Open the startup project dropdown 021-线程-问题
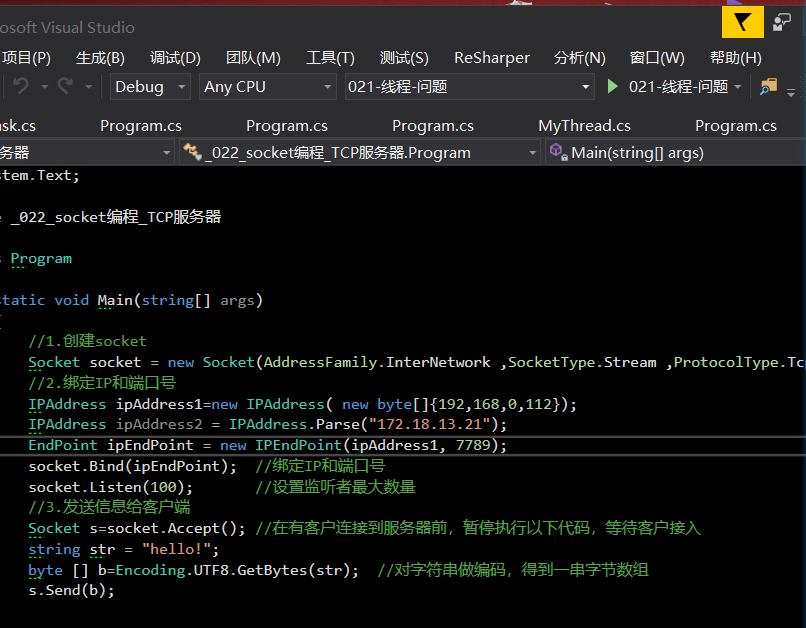This screenshot has width=806, height=628. coord(469,86)
